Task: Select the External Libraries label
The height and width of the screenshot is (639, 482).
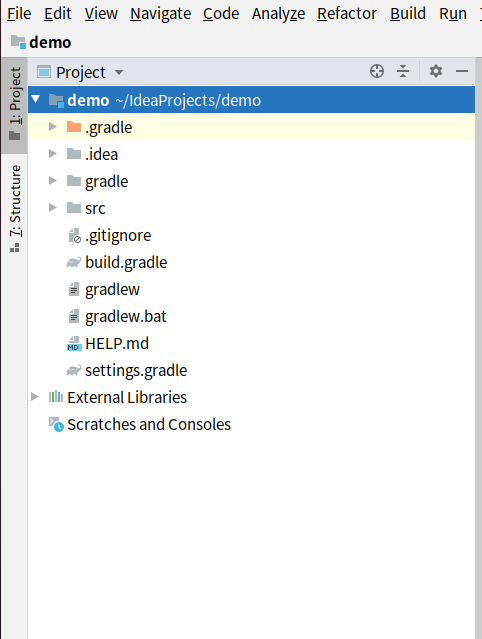Action: (x=127, y=397)
